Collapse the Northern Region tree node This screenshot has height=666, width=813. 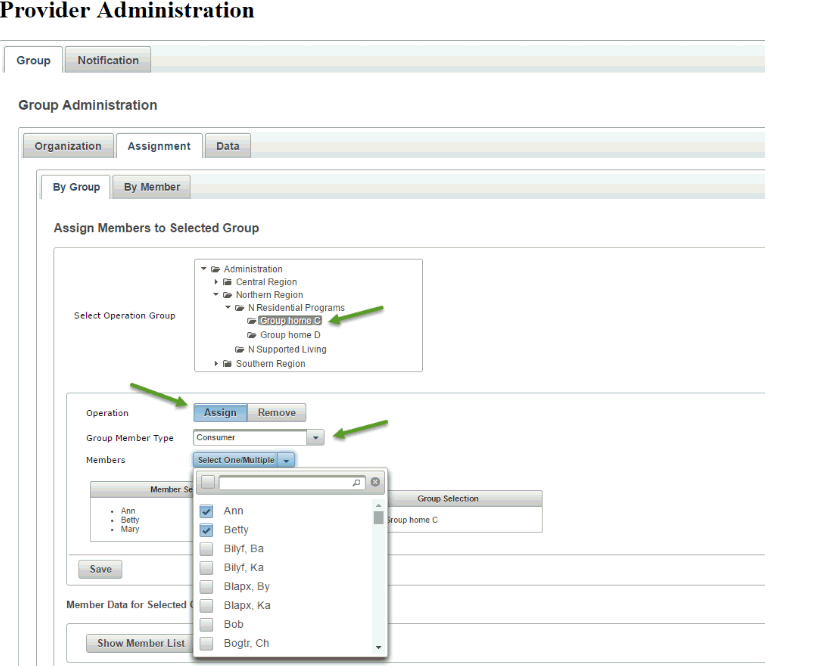pos(216,296)
